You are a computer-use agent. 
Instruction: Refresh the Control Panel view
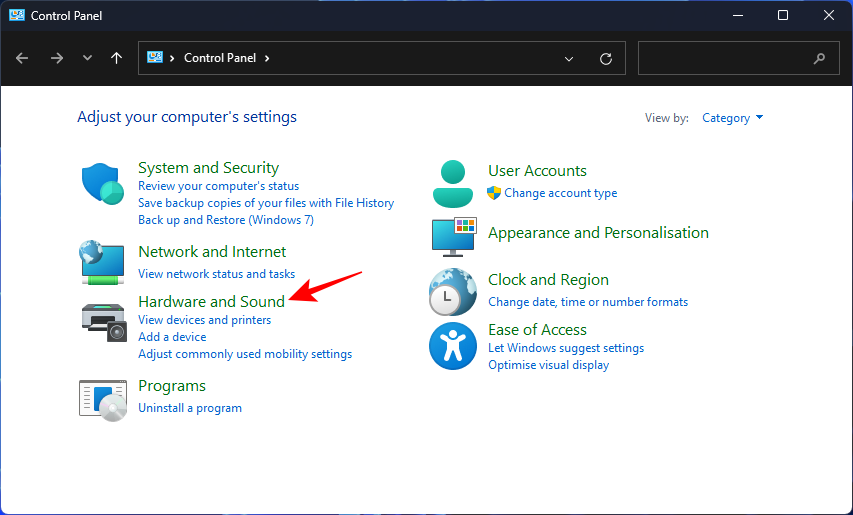[605, 59]
